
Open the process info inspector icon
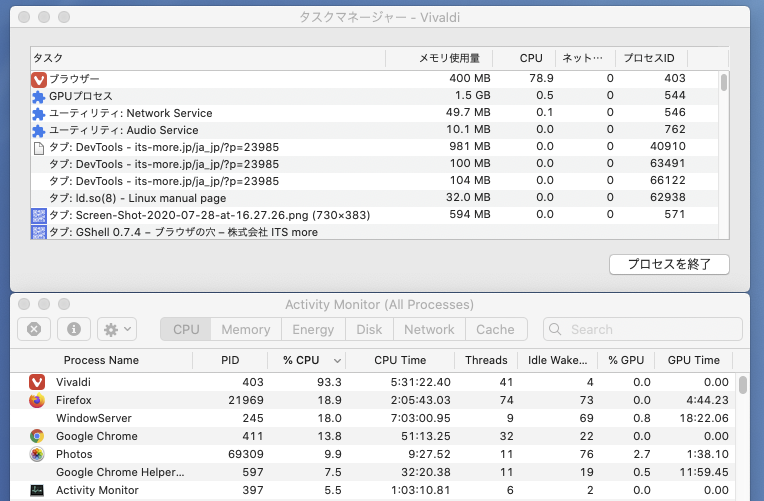[73, 329]
